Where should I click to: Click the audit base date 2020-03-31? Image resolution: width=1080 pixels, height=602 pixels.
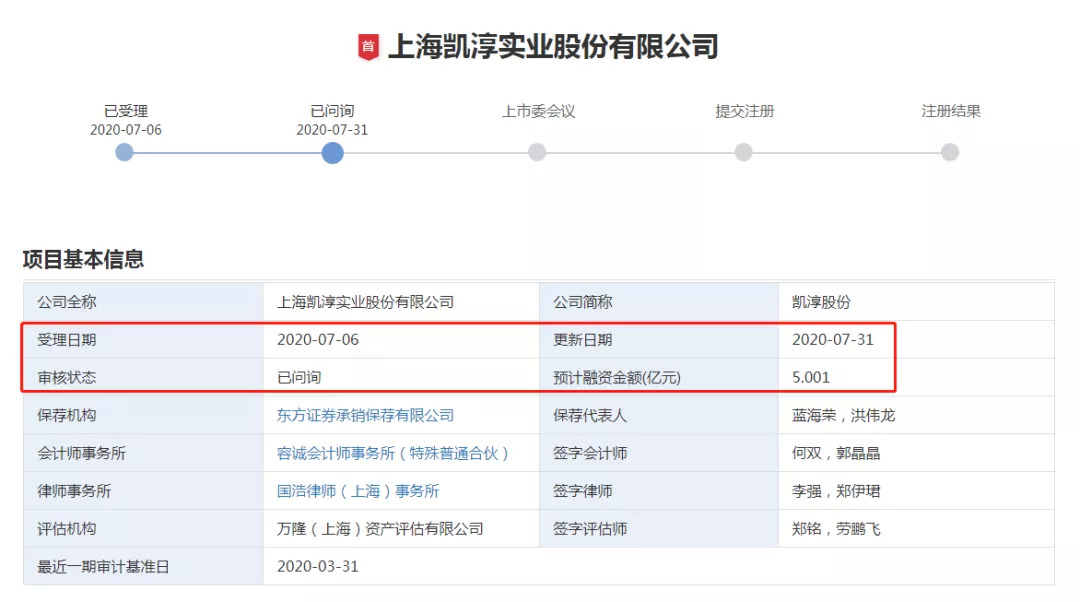pyautogui.click(x=318, y=567)
